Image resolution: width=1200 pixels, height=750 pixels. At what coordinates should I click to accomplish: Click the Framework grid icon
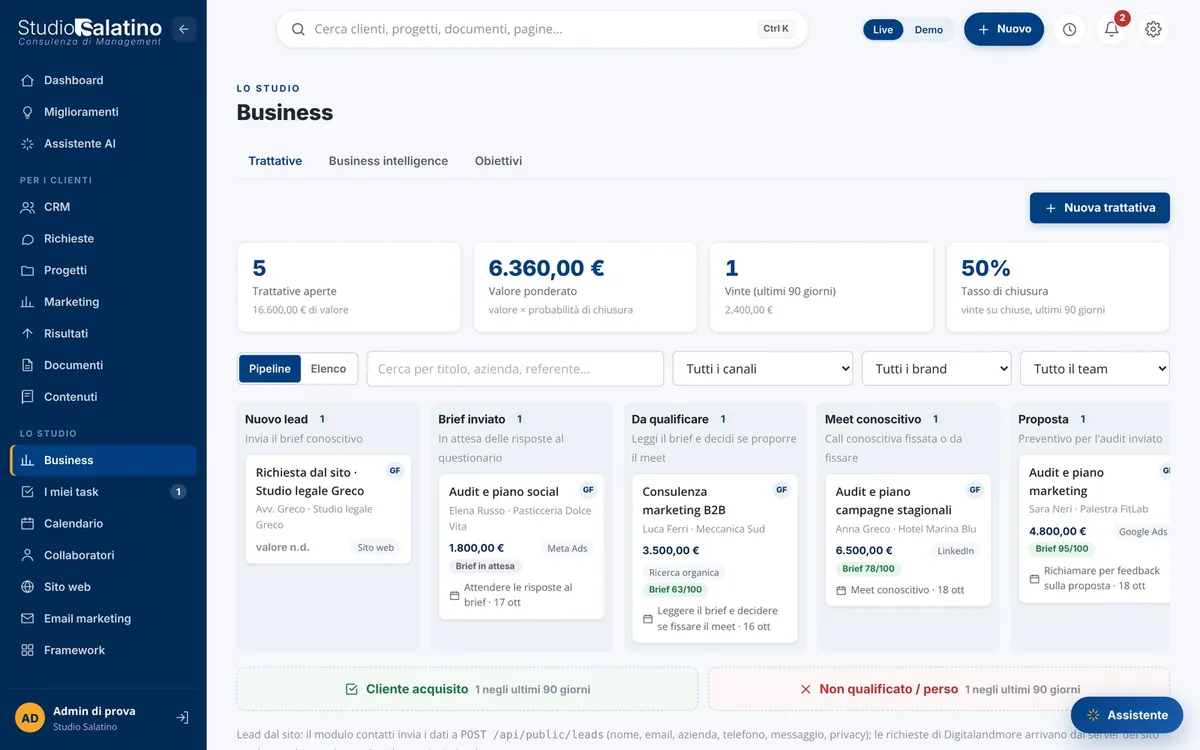coord(28,650)
